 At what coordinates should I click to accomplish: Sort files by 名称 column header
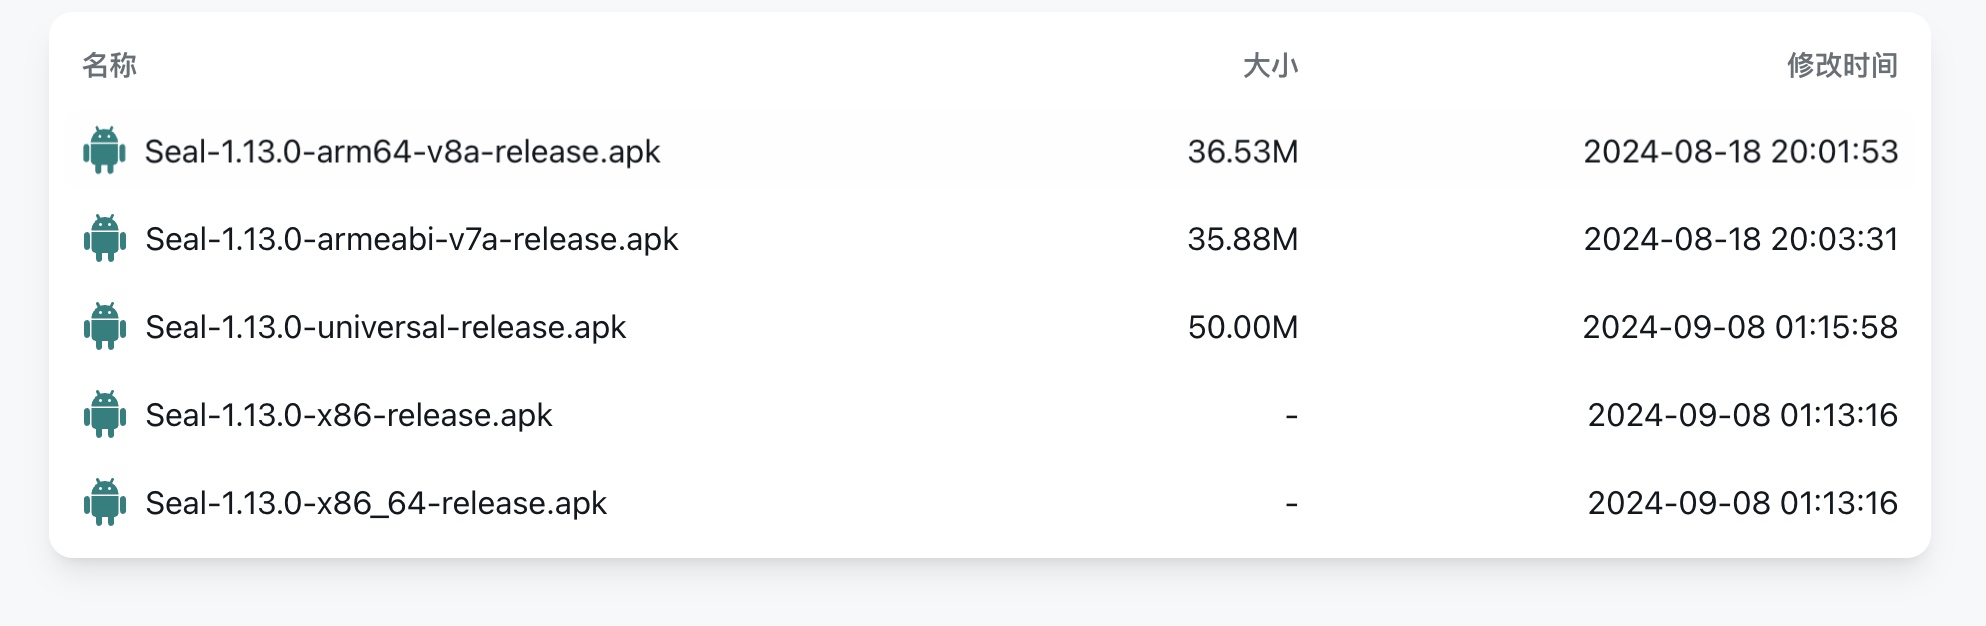(109, 66)
